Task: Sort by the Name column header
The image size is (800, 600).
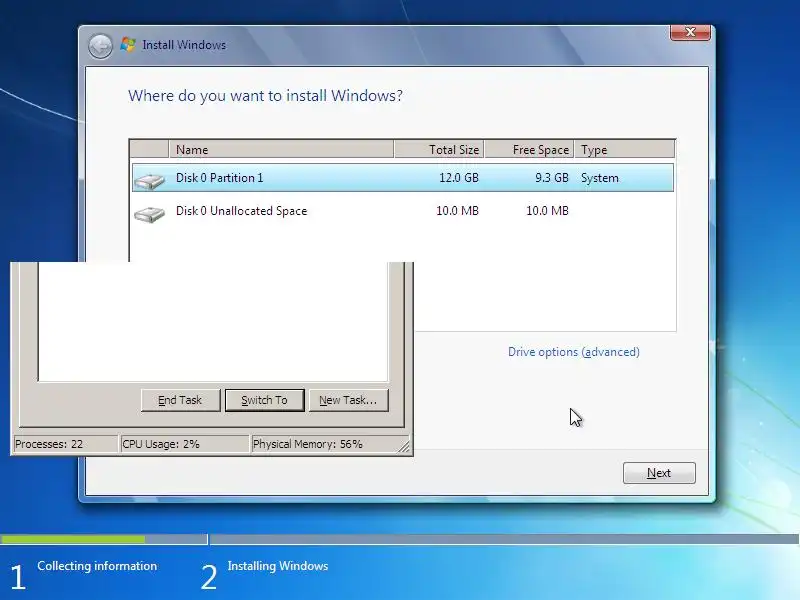Action: (281, 149)
